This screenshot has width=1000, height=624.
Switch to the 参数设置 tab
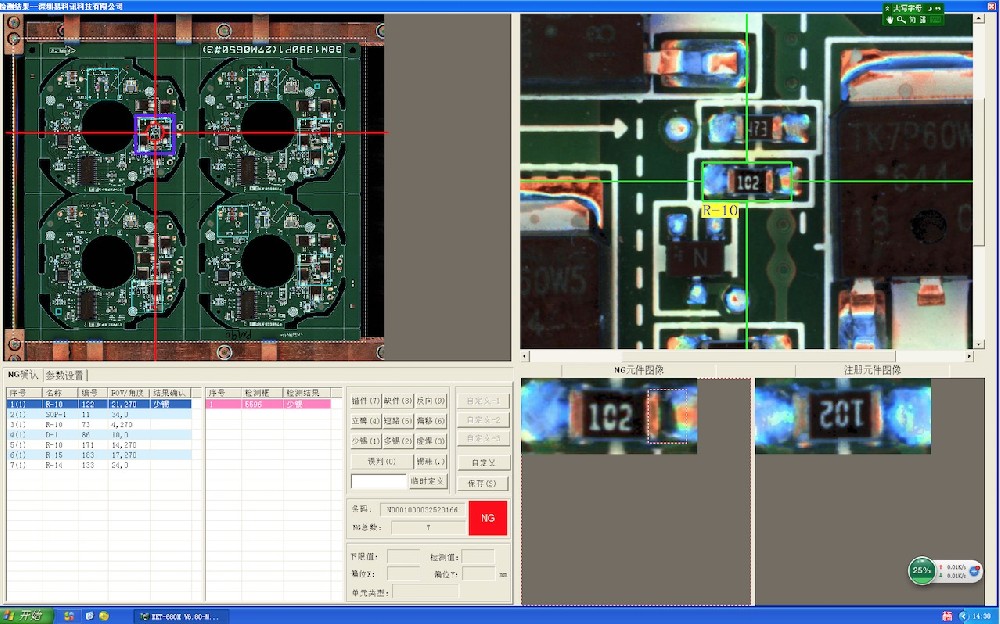click(64, 375)
